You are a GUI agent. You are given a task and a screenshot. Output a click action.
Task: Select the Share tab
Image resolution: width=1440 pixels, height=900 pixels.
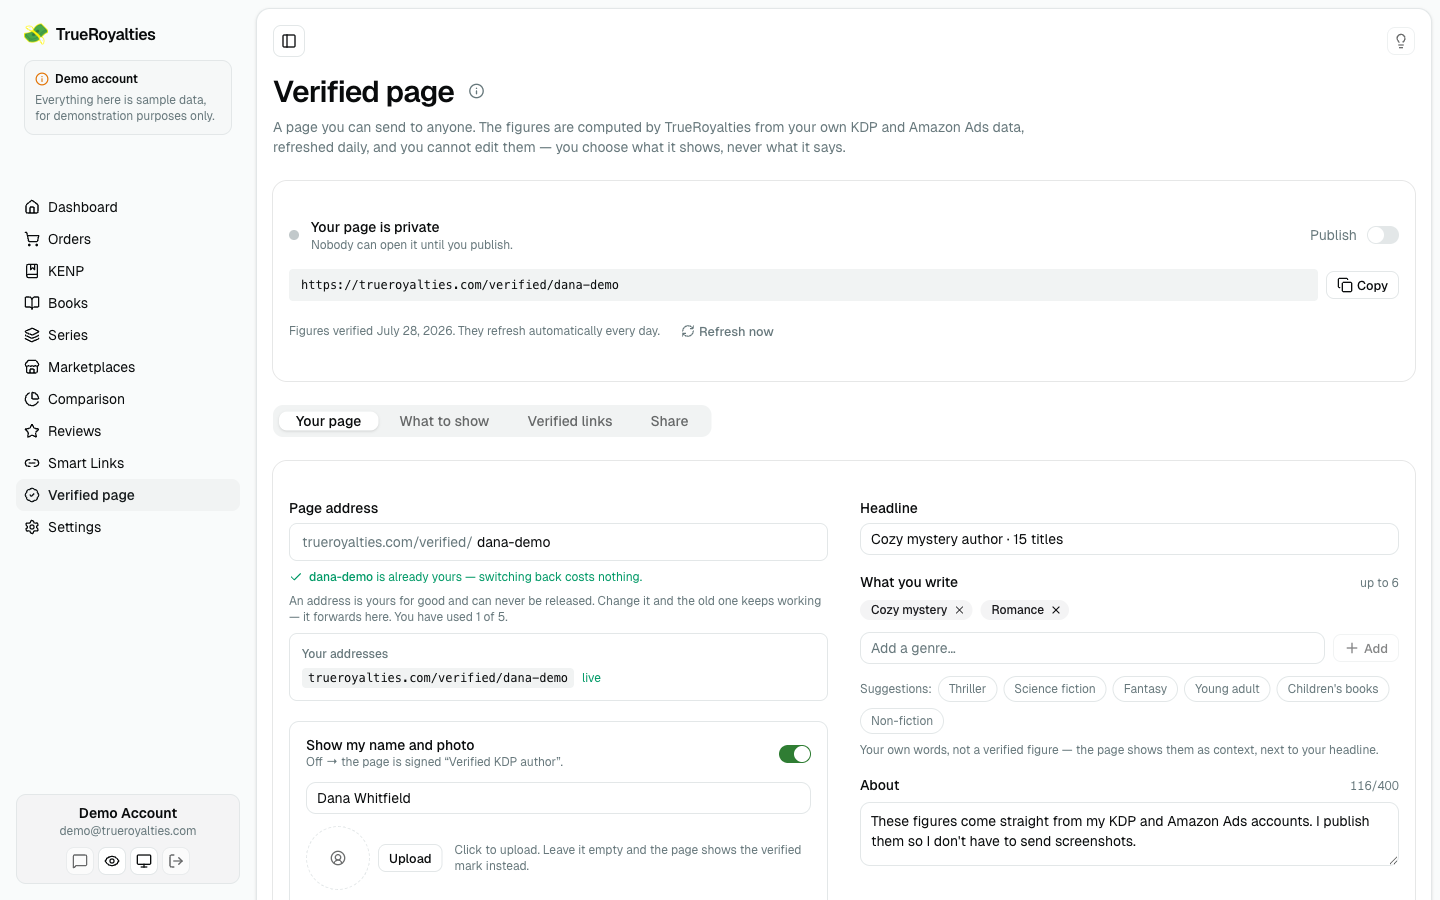669,421
